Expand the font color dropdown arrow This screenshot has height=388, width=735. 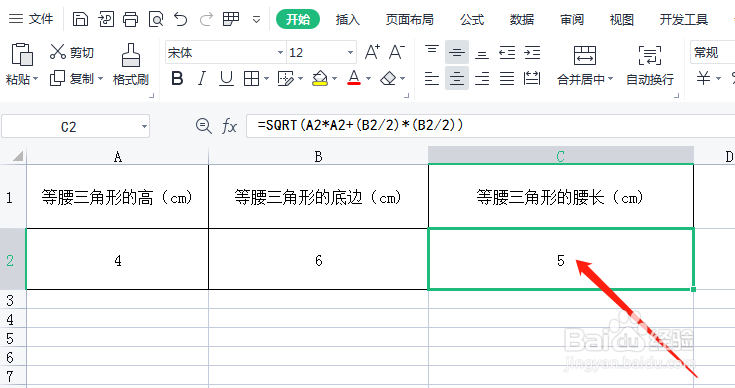coord(368,79)
